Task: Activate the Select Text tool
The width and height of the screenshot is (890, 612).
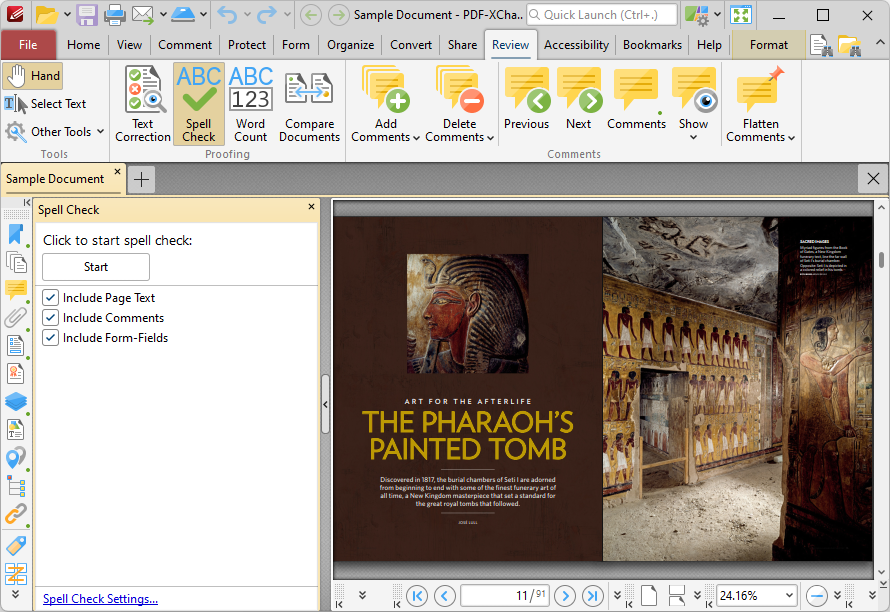Action: (x=45, y=104)
